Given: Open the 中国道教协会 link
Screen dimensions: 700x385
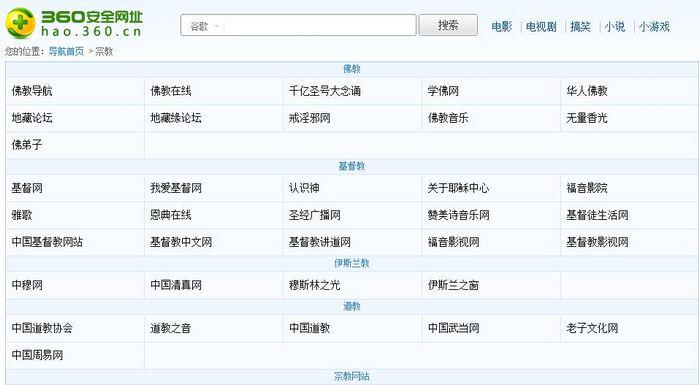Looking at the screenshot, I should click(x=42, y=328).
